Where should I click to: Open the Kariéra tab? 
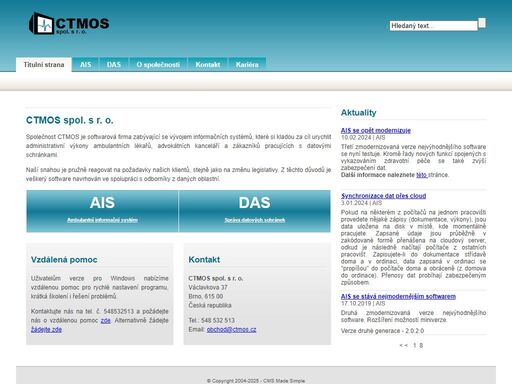[x=247, y=65]
